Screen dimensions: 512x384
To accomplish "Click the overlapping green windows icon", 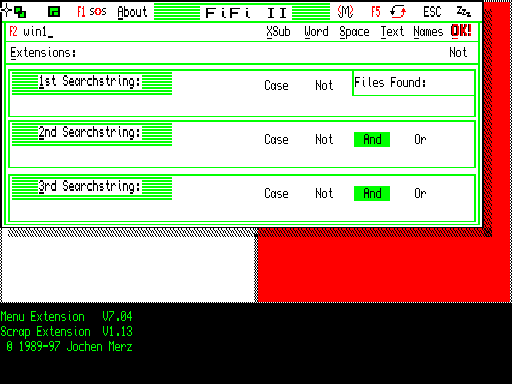I will pos(20,12).
